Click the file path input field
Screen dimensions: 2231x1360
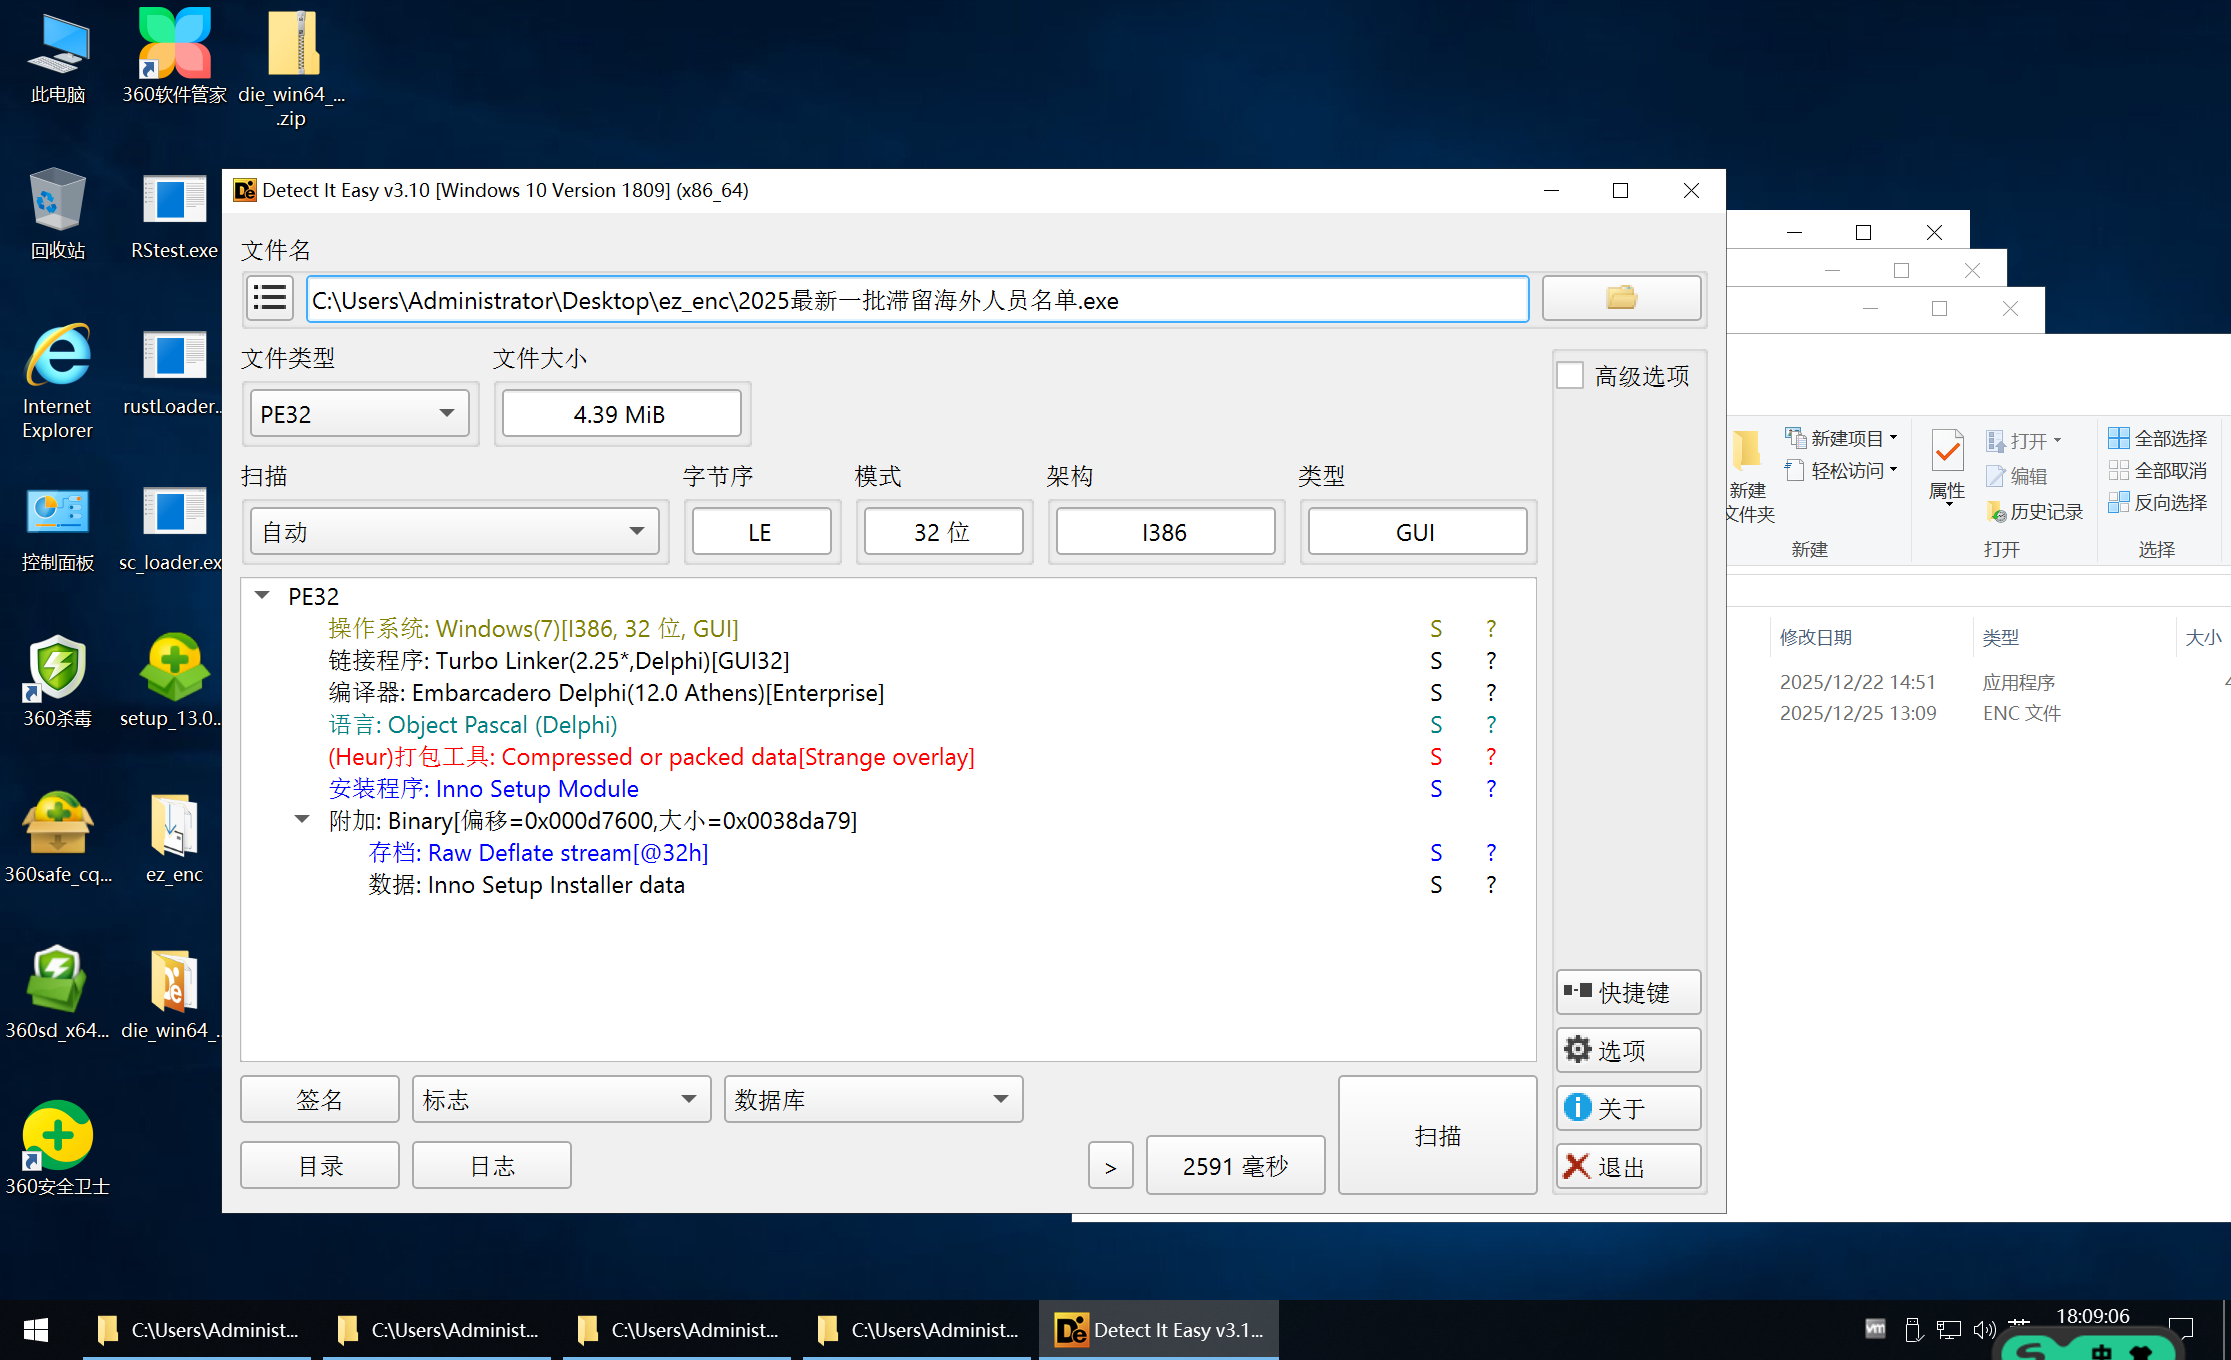916,300
